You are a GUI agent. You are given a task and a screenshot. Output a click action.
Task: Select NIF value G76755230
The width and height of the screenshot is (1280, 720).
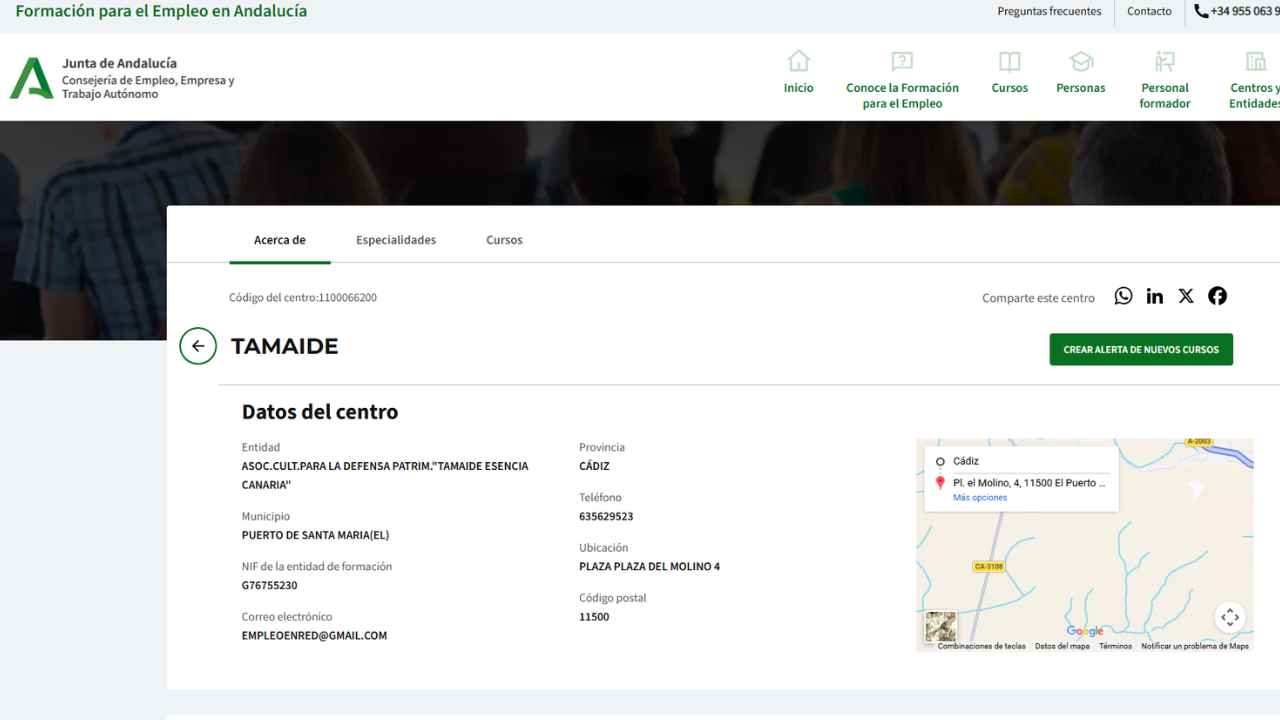[269, 586]
